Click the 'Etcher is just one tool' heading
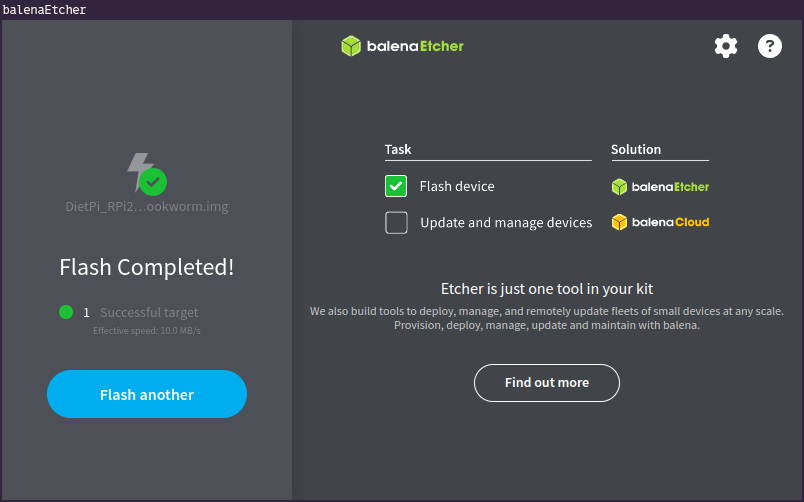The image size is (804, 502). coord(547,289)
